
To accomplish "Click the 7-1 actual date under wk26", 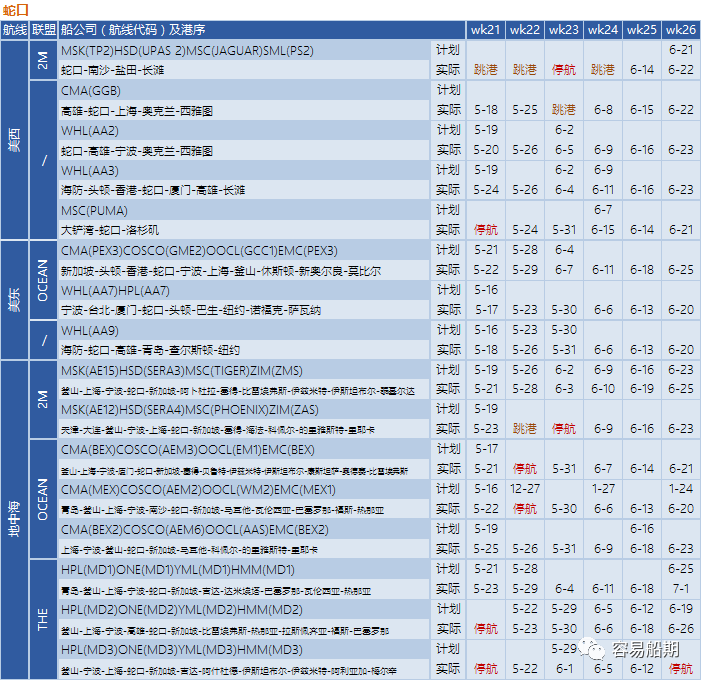I will pos(681,589).
